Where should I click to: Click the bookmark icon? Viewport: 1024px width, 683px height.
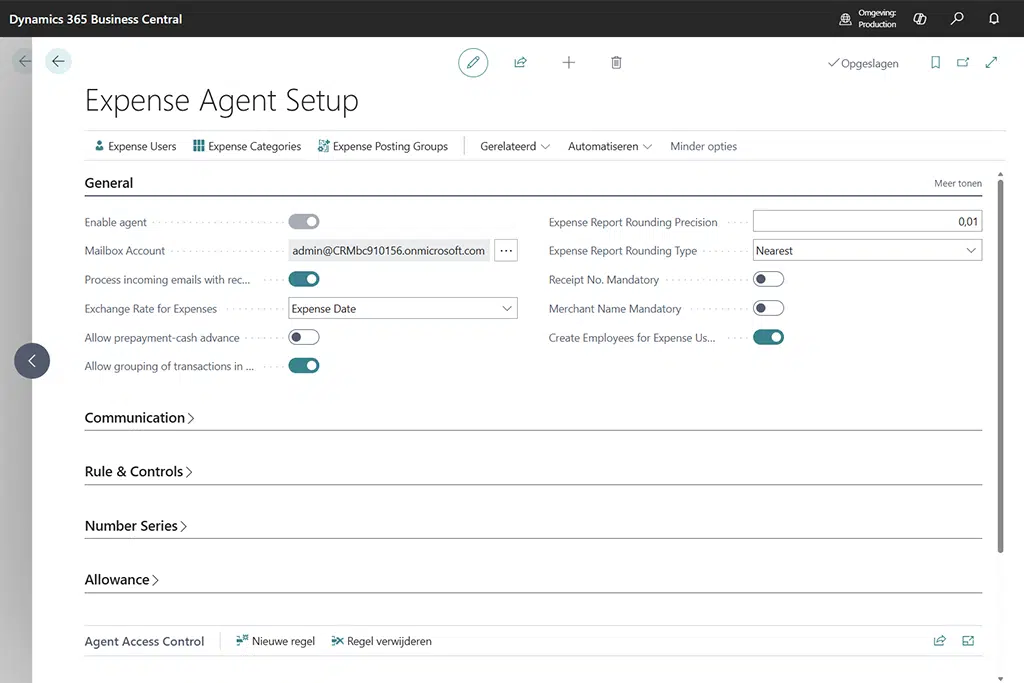click(935, 63)
